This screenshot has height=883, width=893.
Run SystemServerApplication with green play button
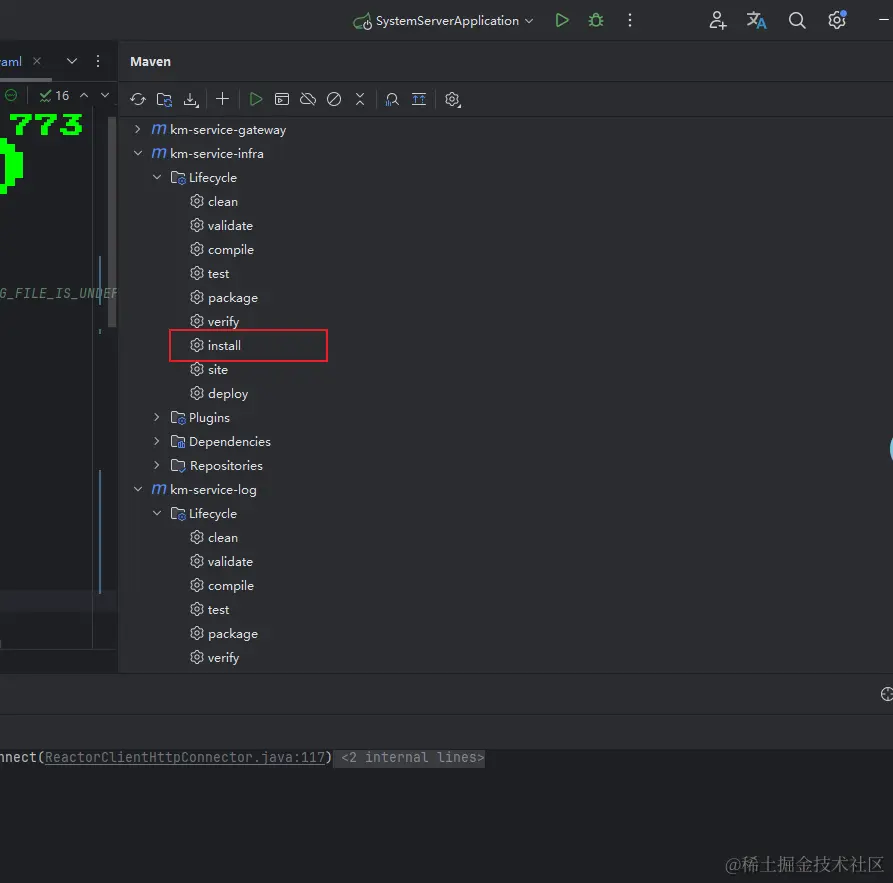coord(562,21)
